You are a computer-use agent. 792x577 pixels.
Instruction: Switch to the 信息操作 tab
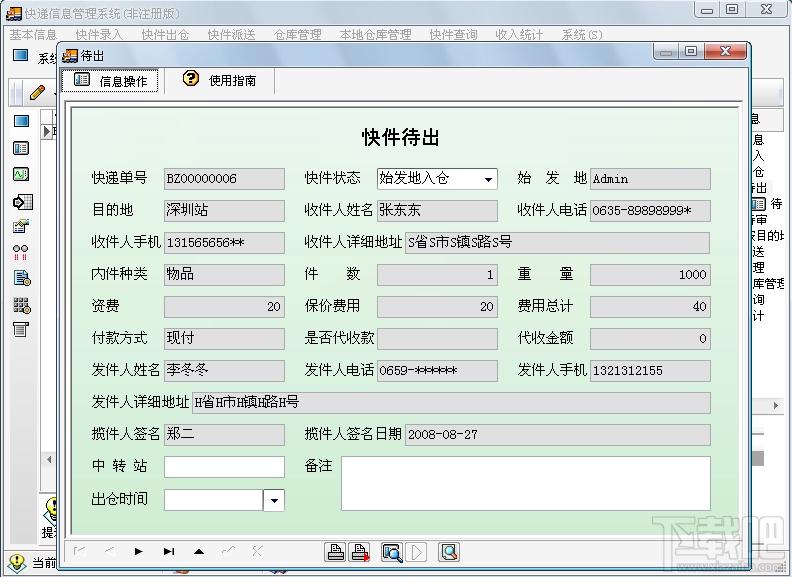click(x=110, y=81)
